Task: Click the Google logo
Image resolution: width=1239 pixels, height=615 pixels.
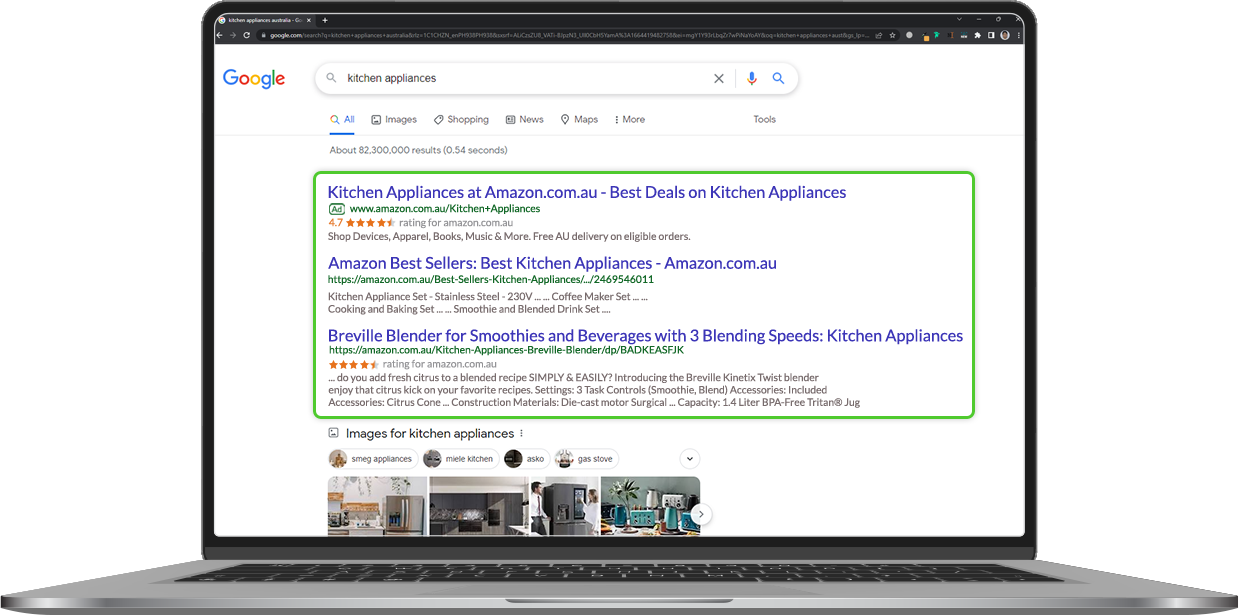Action: [254, 79]
